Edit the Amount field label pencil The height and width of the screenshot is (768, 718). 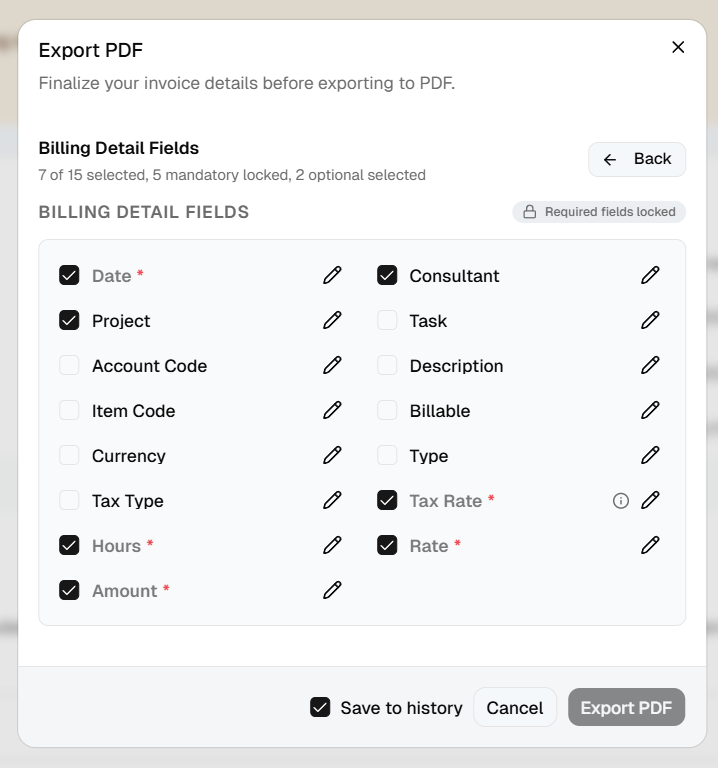point(332,591)
